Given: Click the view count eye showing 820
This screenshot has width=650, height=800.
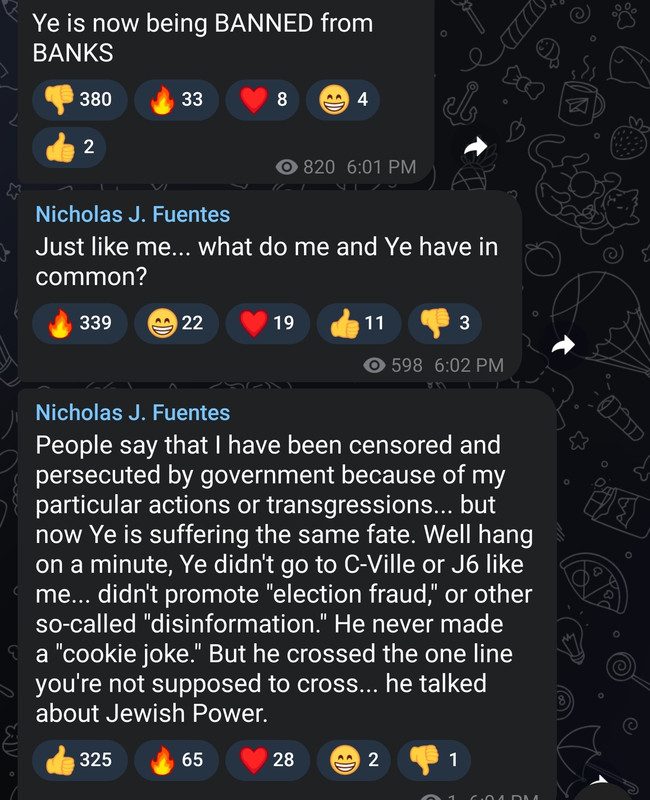Looking at the screenshot, I should point(290,167).
